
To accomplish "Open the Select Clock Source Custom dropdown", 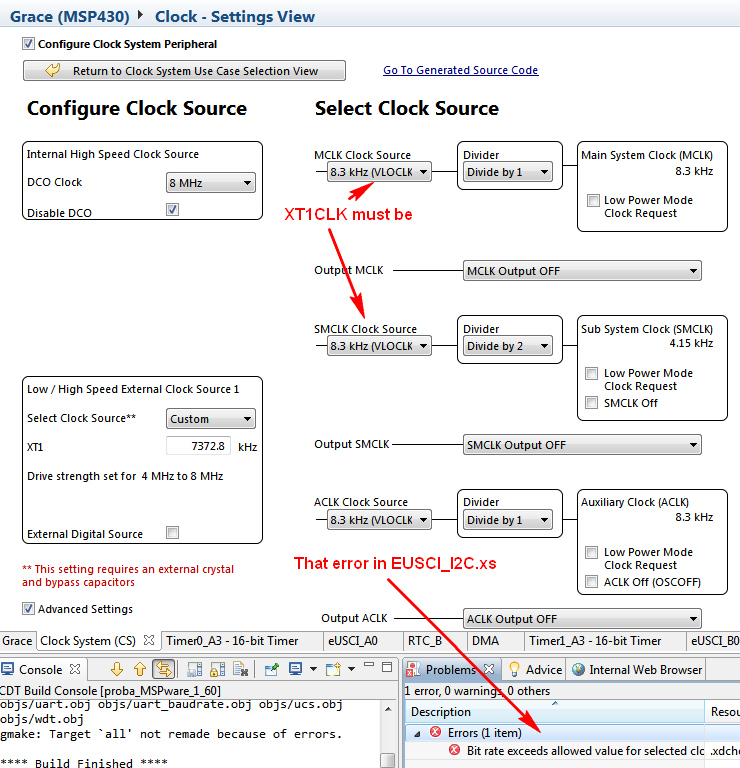I will tap(211, 419).
